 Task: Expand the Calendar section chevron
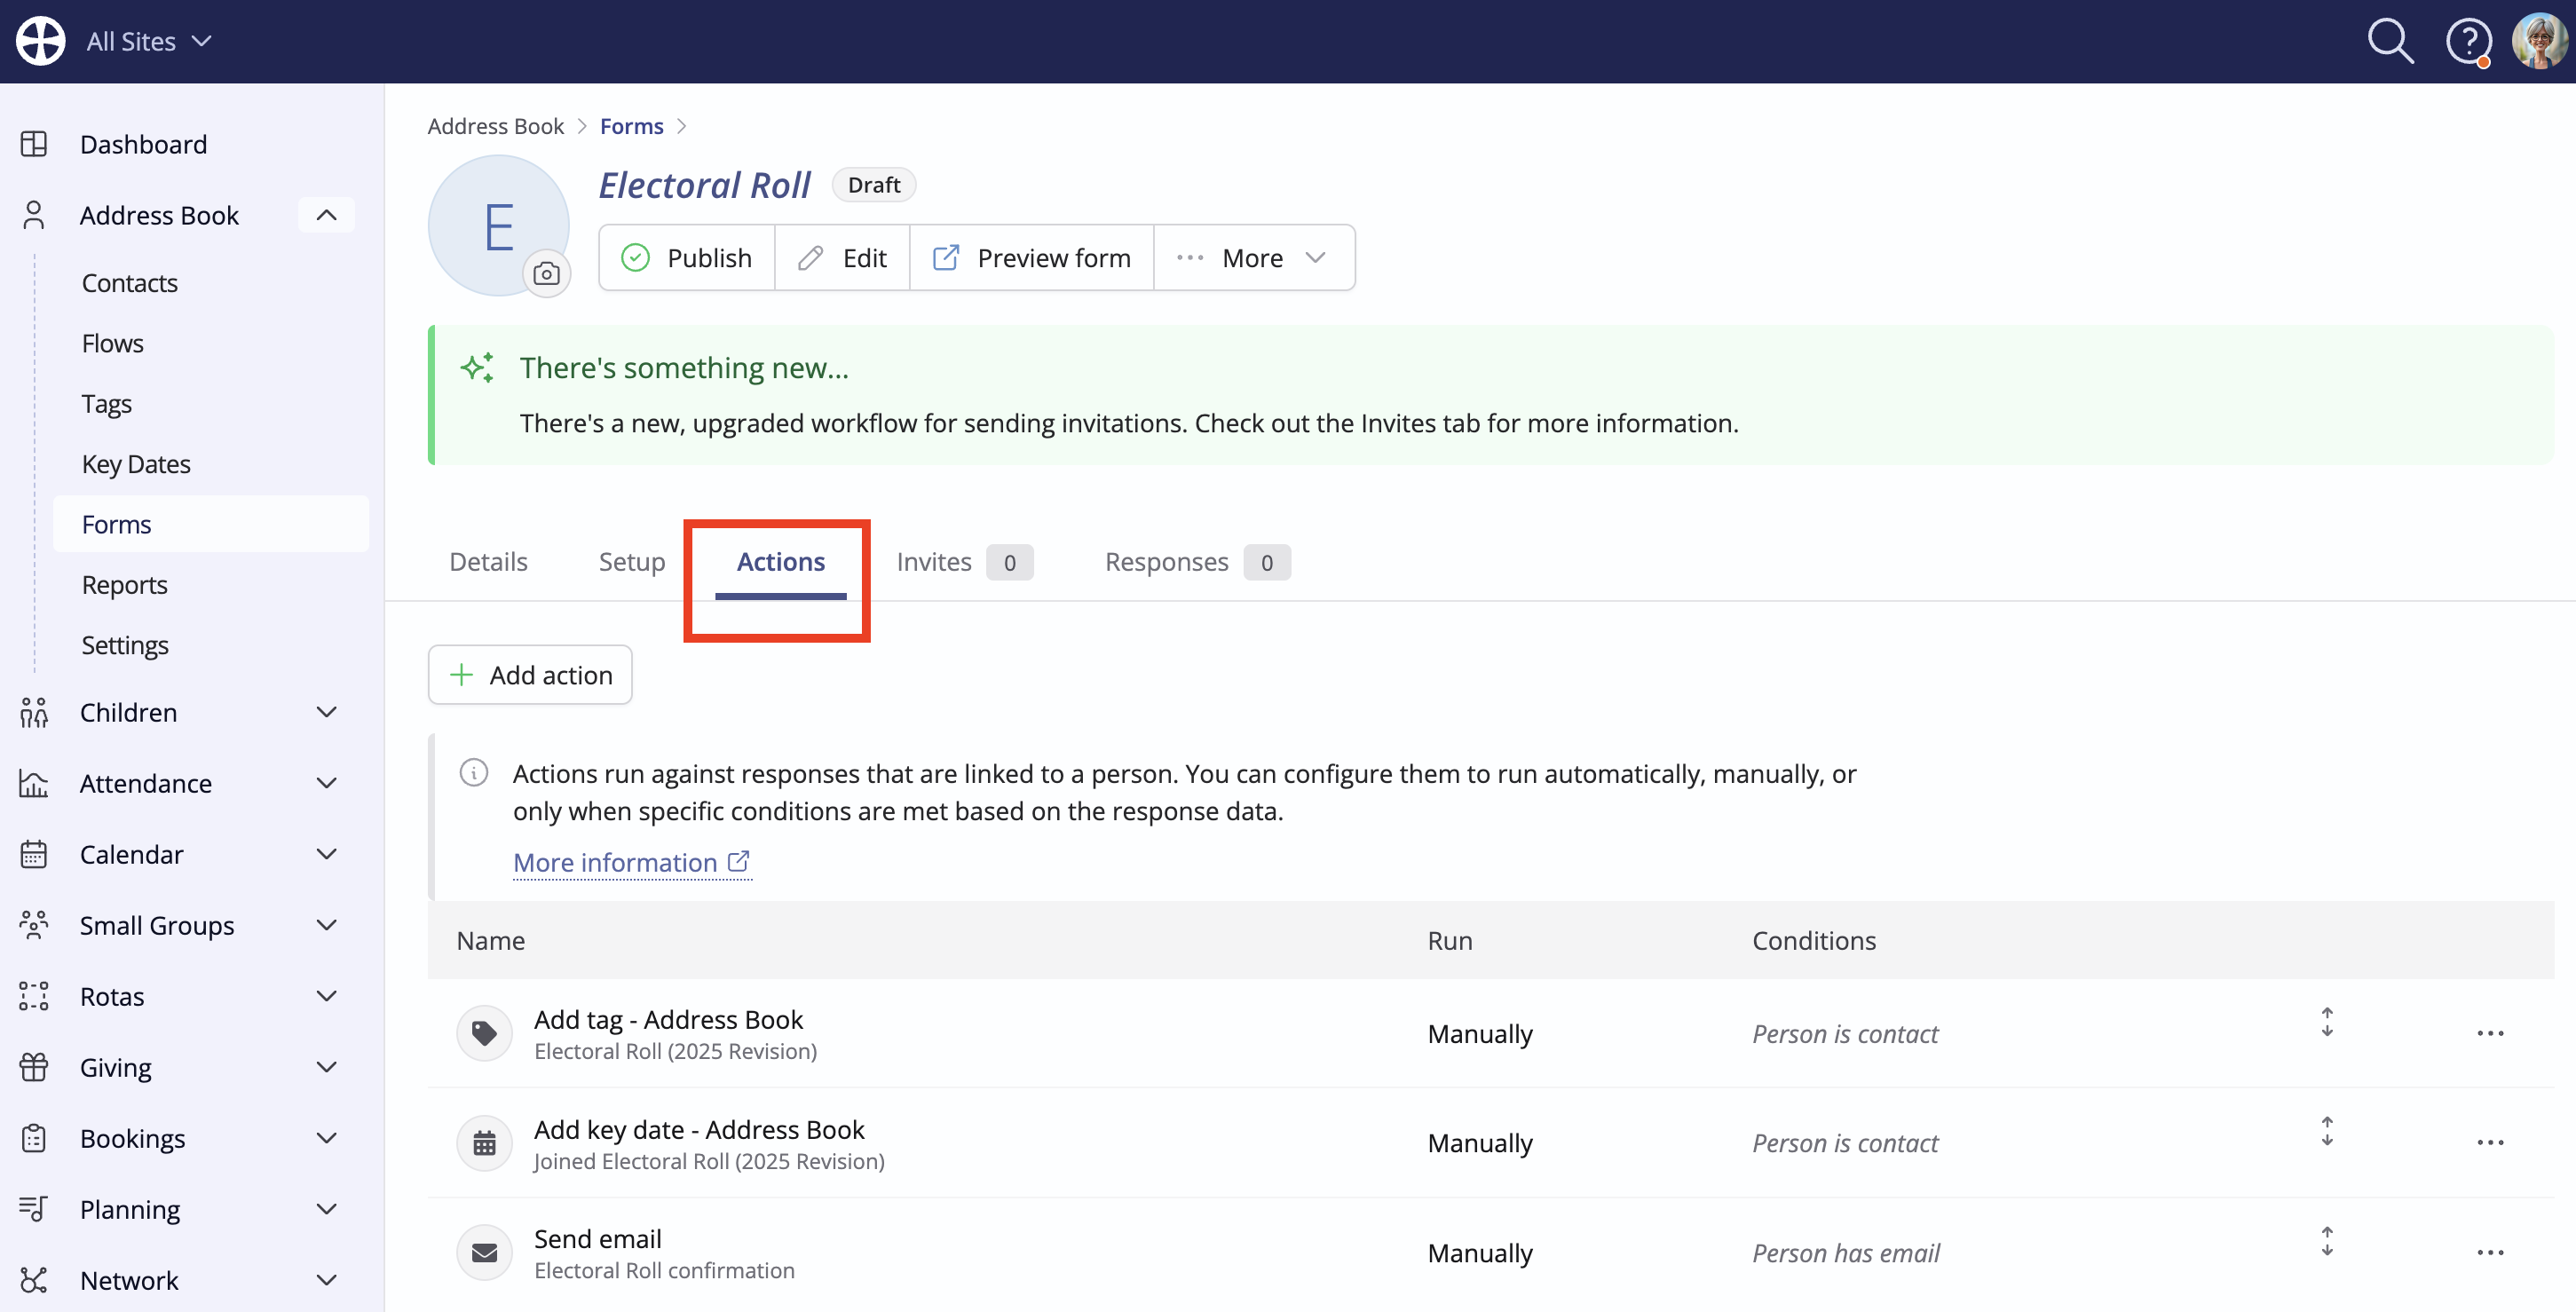click(x=326, y=854)
